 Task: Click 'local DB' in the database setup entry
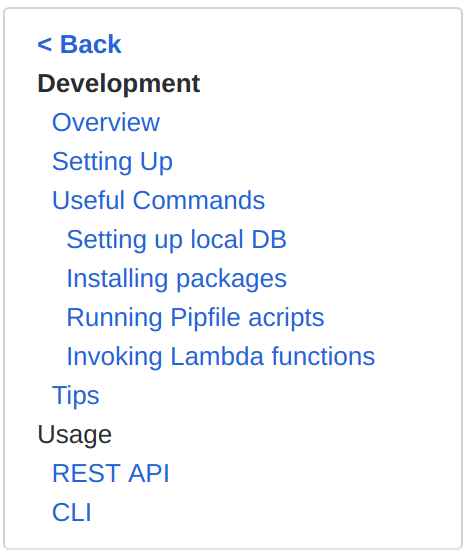point(238,240)
